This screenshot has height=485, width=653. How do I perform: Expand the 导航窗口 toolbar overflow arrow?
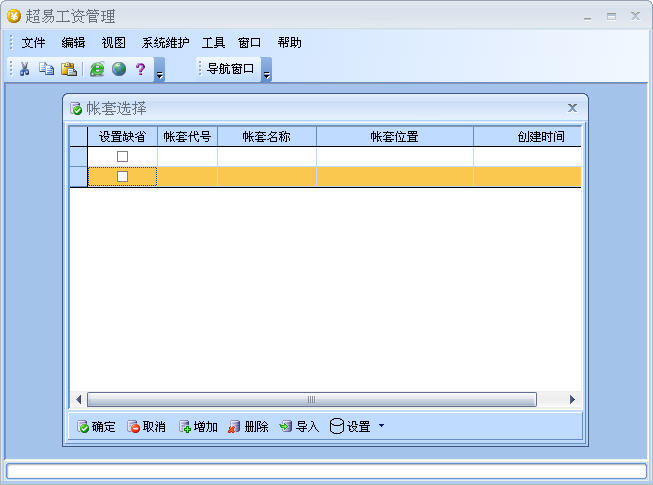click(267, 70)
